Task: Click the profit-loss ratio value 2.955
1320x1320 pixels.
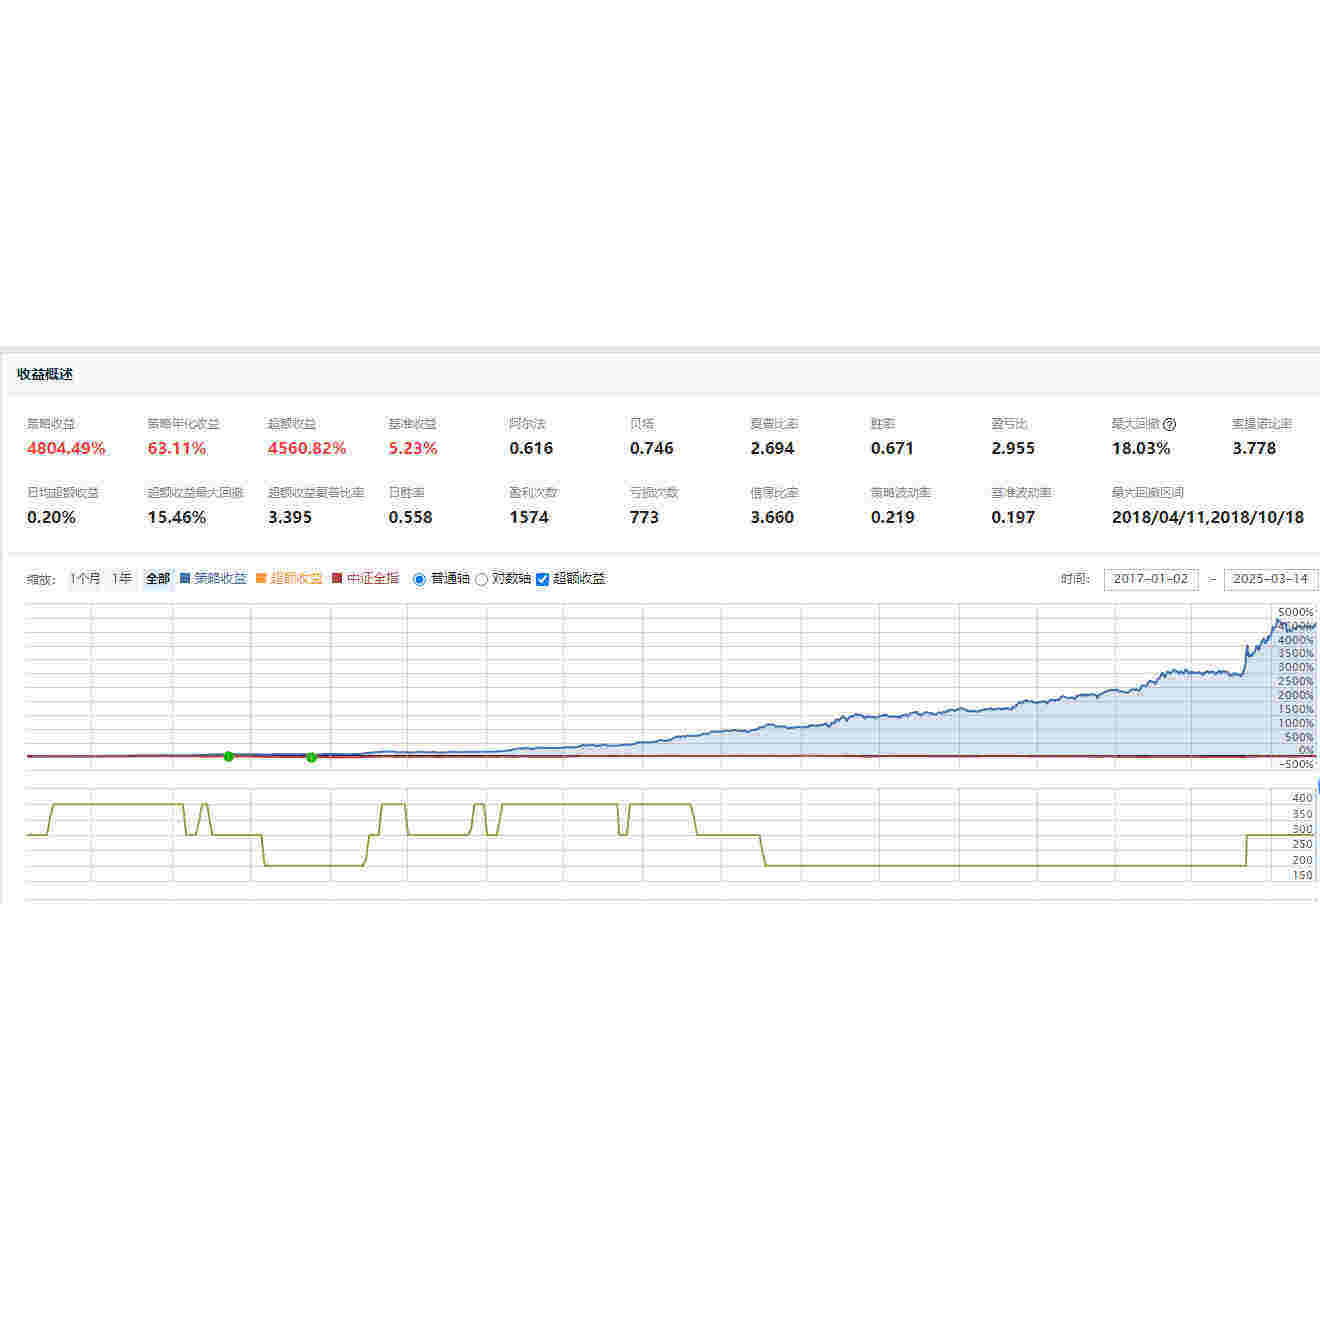Action: (1013, 449)
